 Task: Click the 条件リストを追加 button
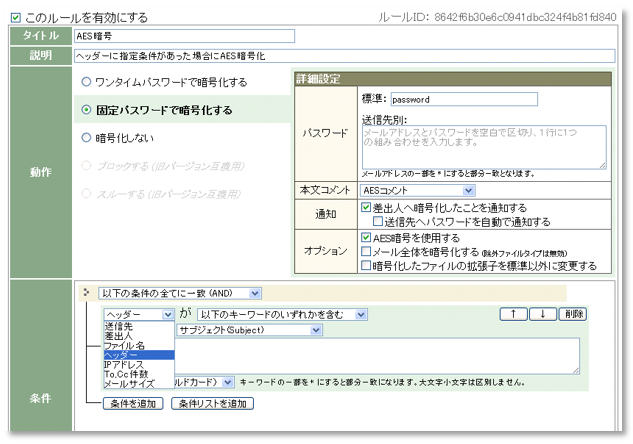point(212,404)
